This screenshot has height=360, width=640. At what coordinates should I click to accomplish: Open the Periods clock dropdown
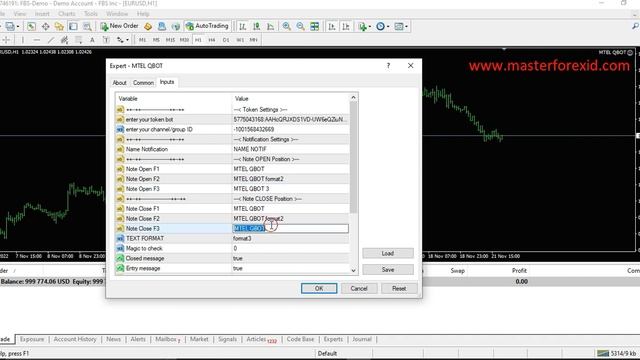click(382, 27)
